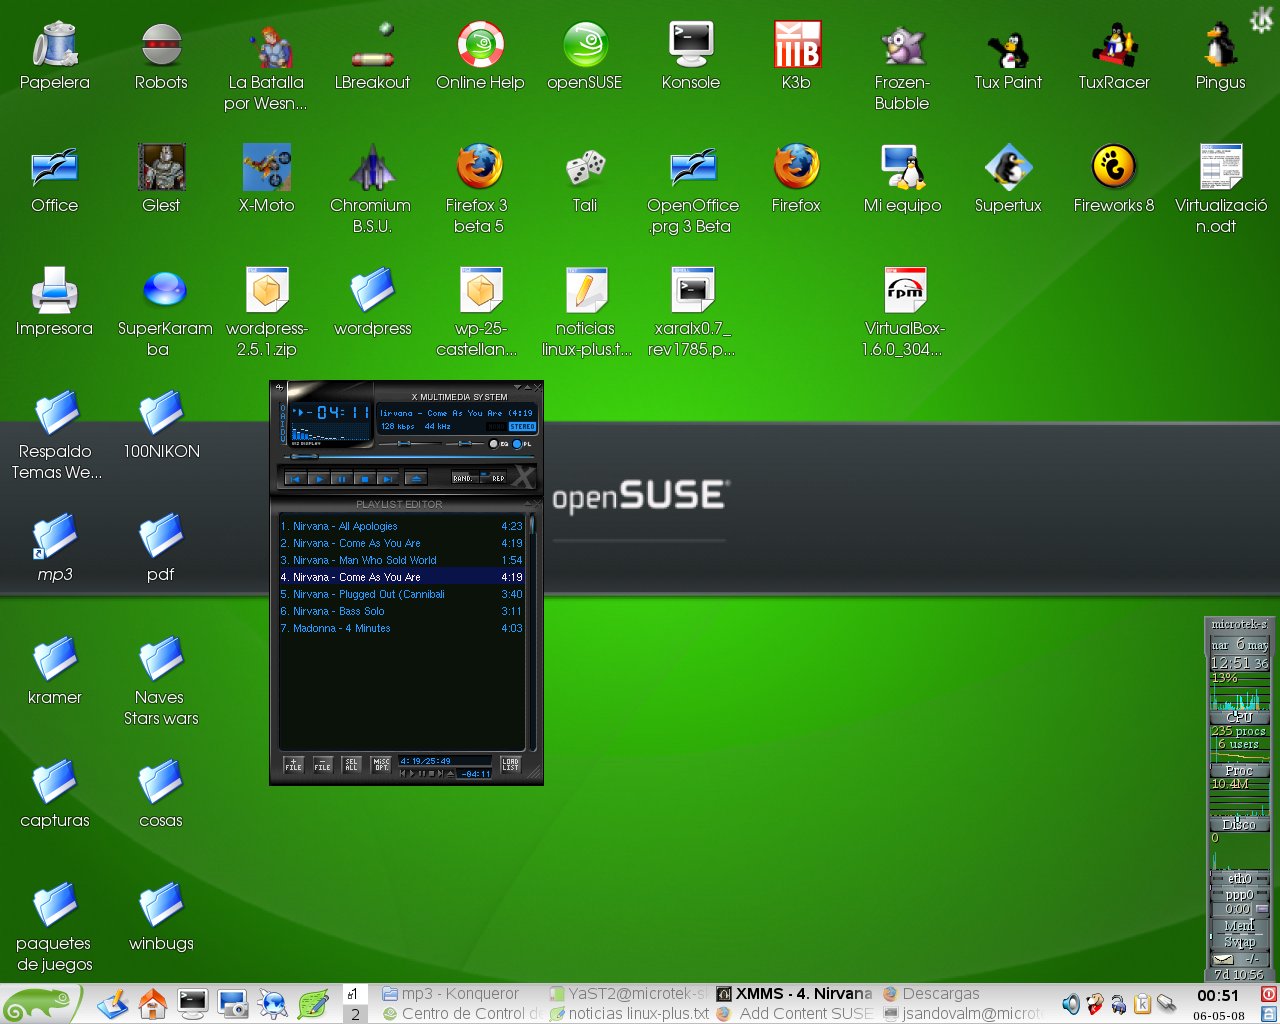Viewport: 1280px width, 1024px height.
Task: Click XMMS stop button
Action: coord(365,479)
